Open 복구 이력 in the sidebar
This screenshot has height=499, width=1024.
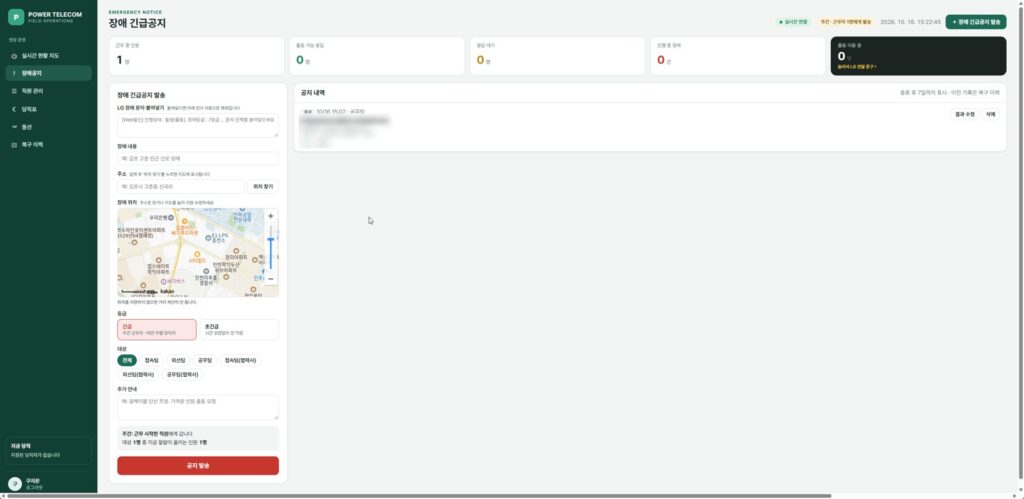coord(48,144)
